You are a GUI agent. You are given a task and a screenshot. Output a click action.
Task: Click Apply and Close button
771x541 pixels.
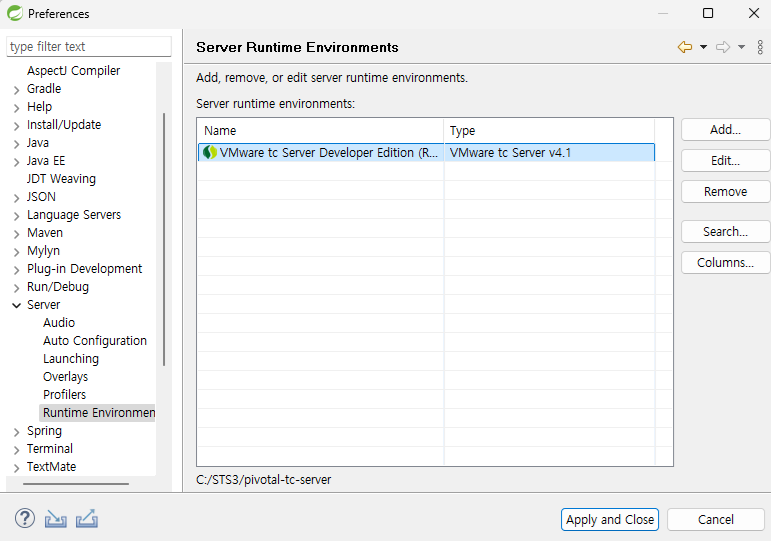610,519
